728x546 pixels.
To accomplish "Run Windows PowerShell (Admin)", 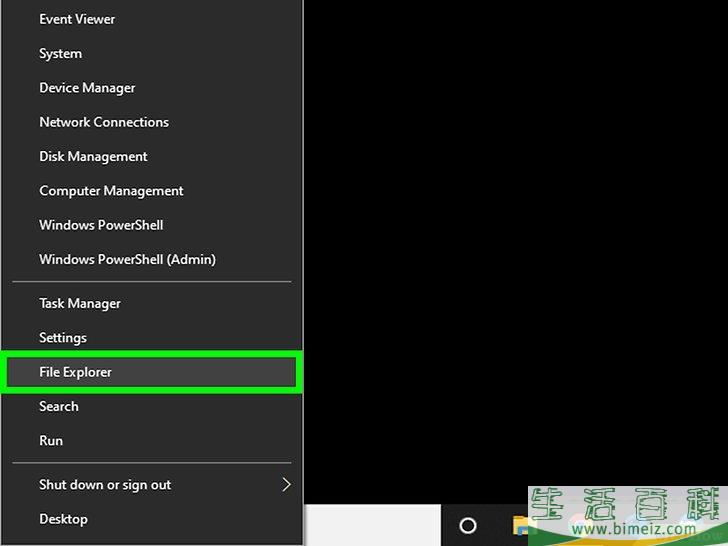I will [127, 260].
